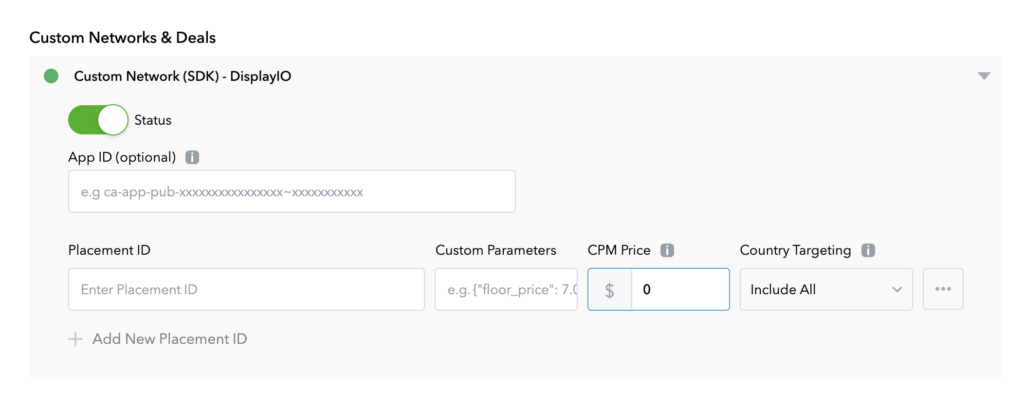Click Add New Placement ID link

tap(170, 340)
